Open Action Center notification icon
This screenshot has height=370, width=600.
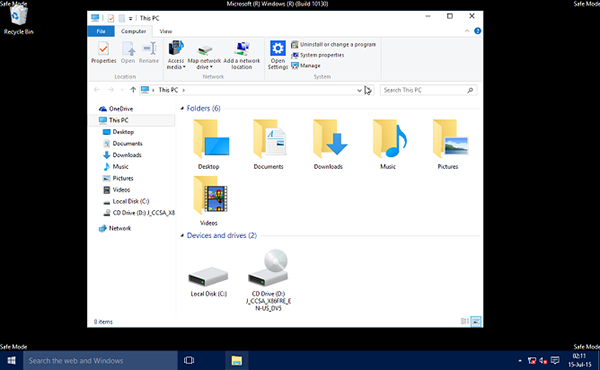tap(555, 360)
